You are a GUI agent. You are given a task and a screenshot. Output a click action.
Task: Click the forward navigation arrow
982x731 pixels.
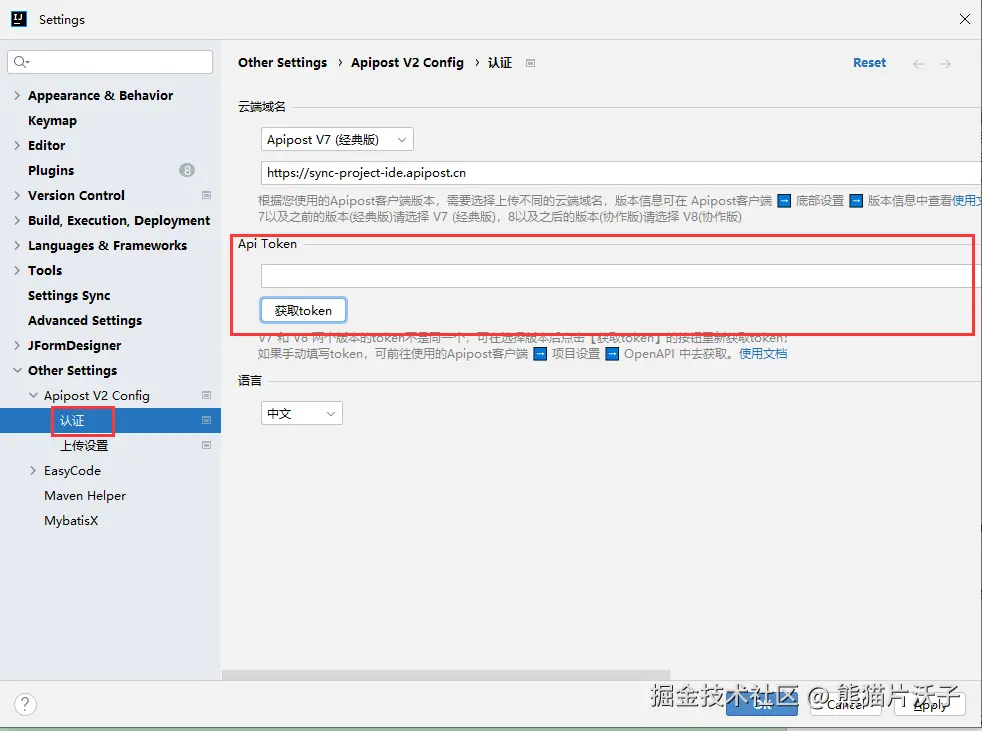pos(945,64)
